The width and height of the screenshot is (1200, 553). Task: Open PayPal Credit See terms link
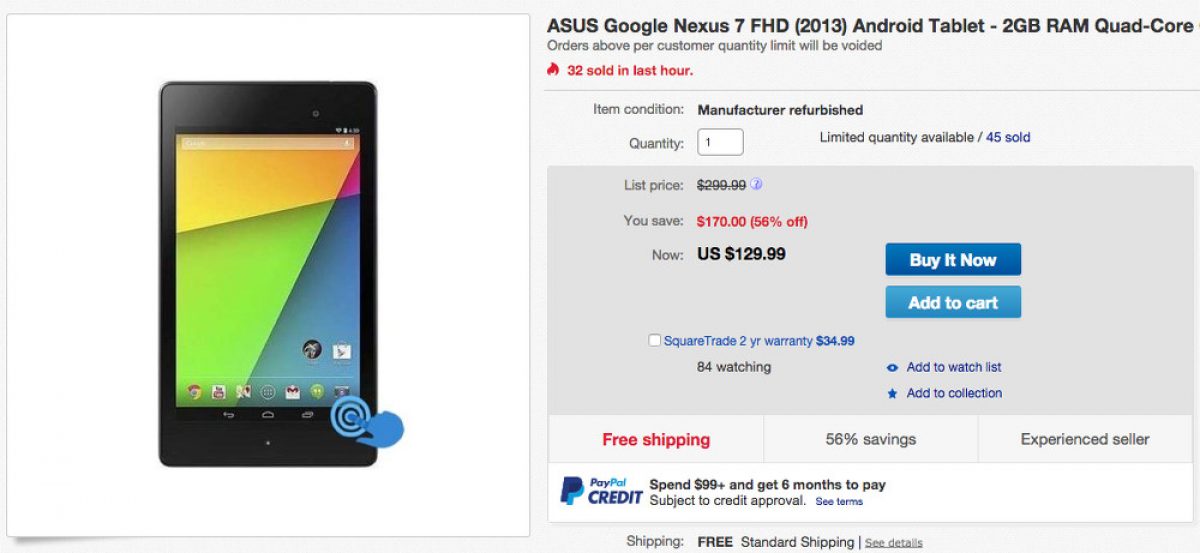point(838,501)
